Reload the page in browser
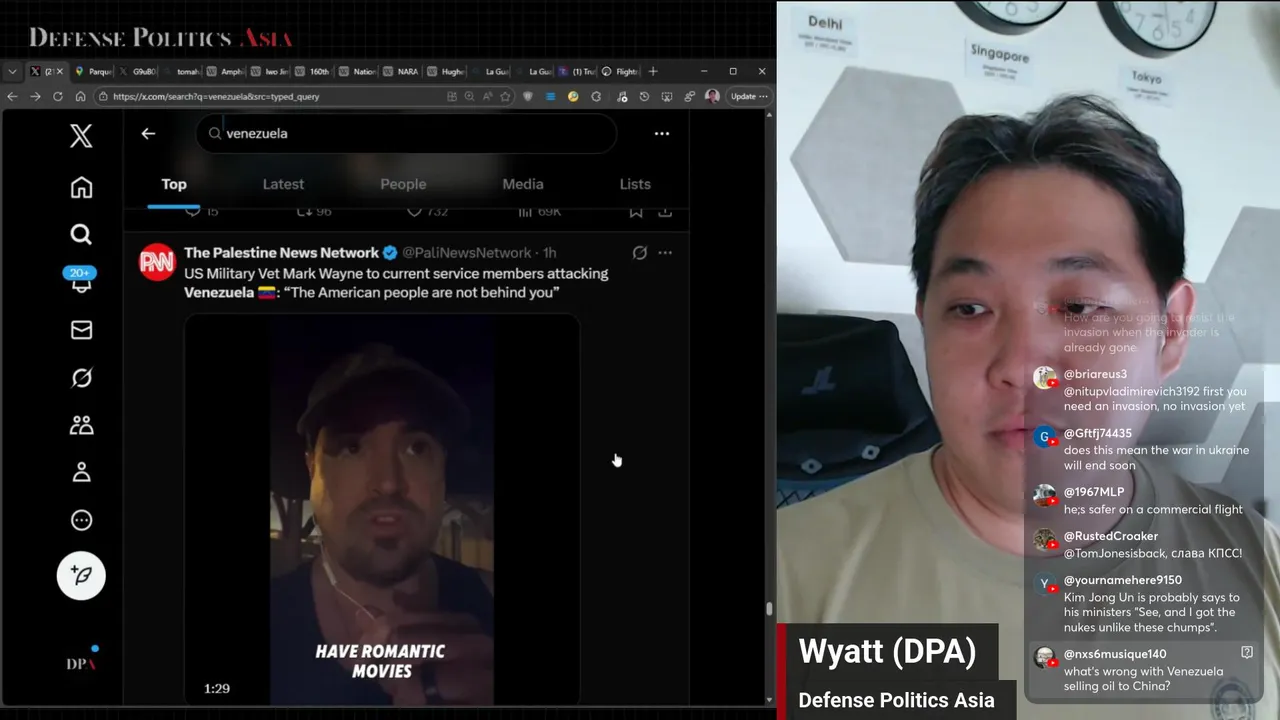 tap(58, 97)
